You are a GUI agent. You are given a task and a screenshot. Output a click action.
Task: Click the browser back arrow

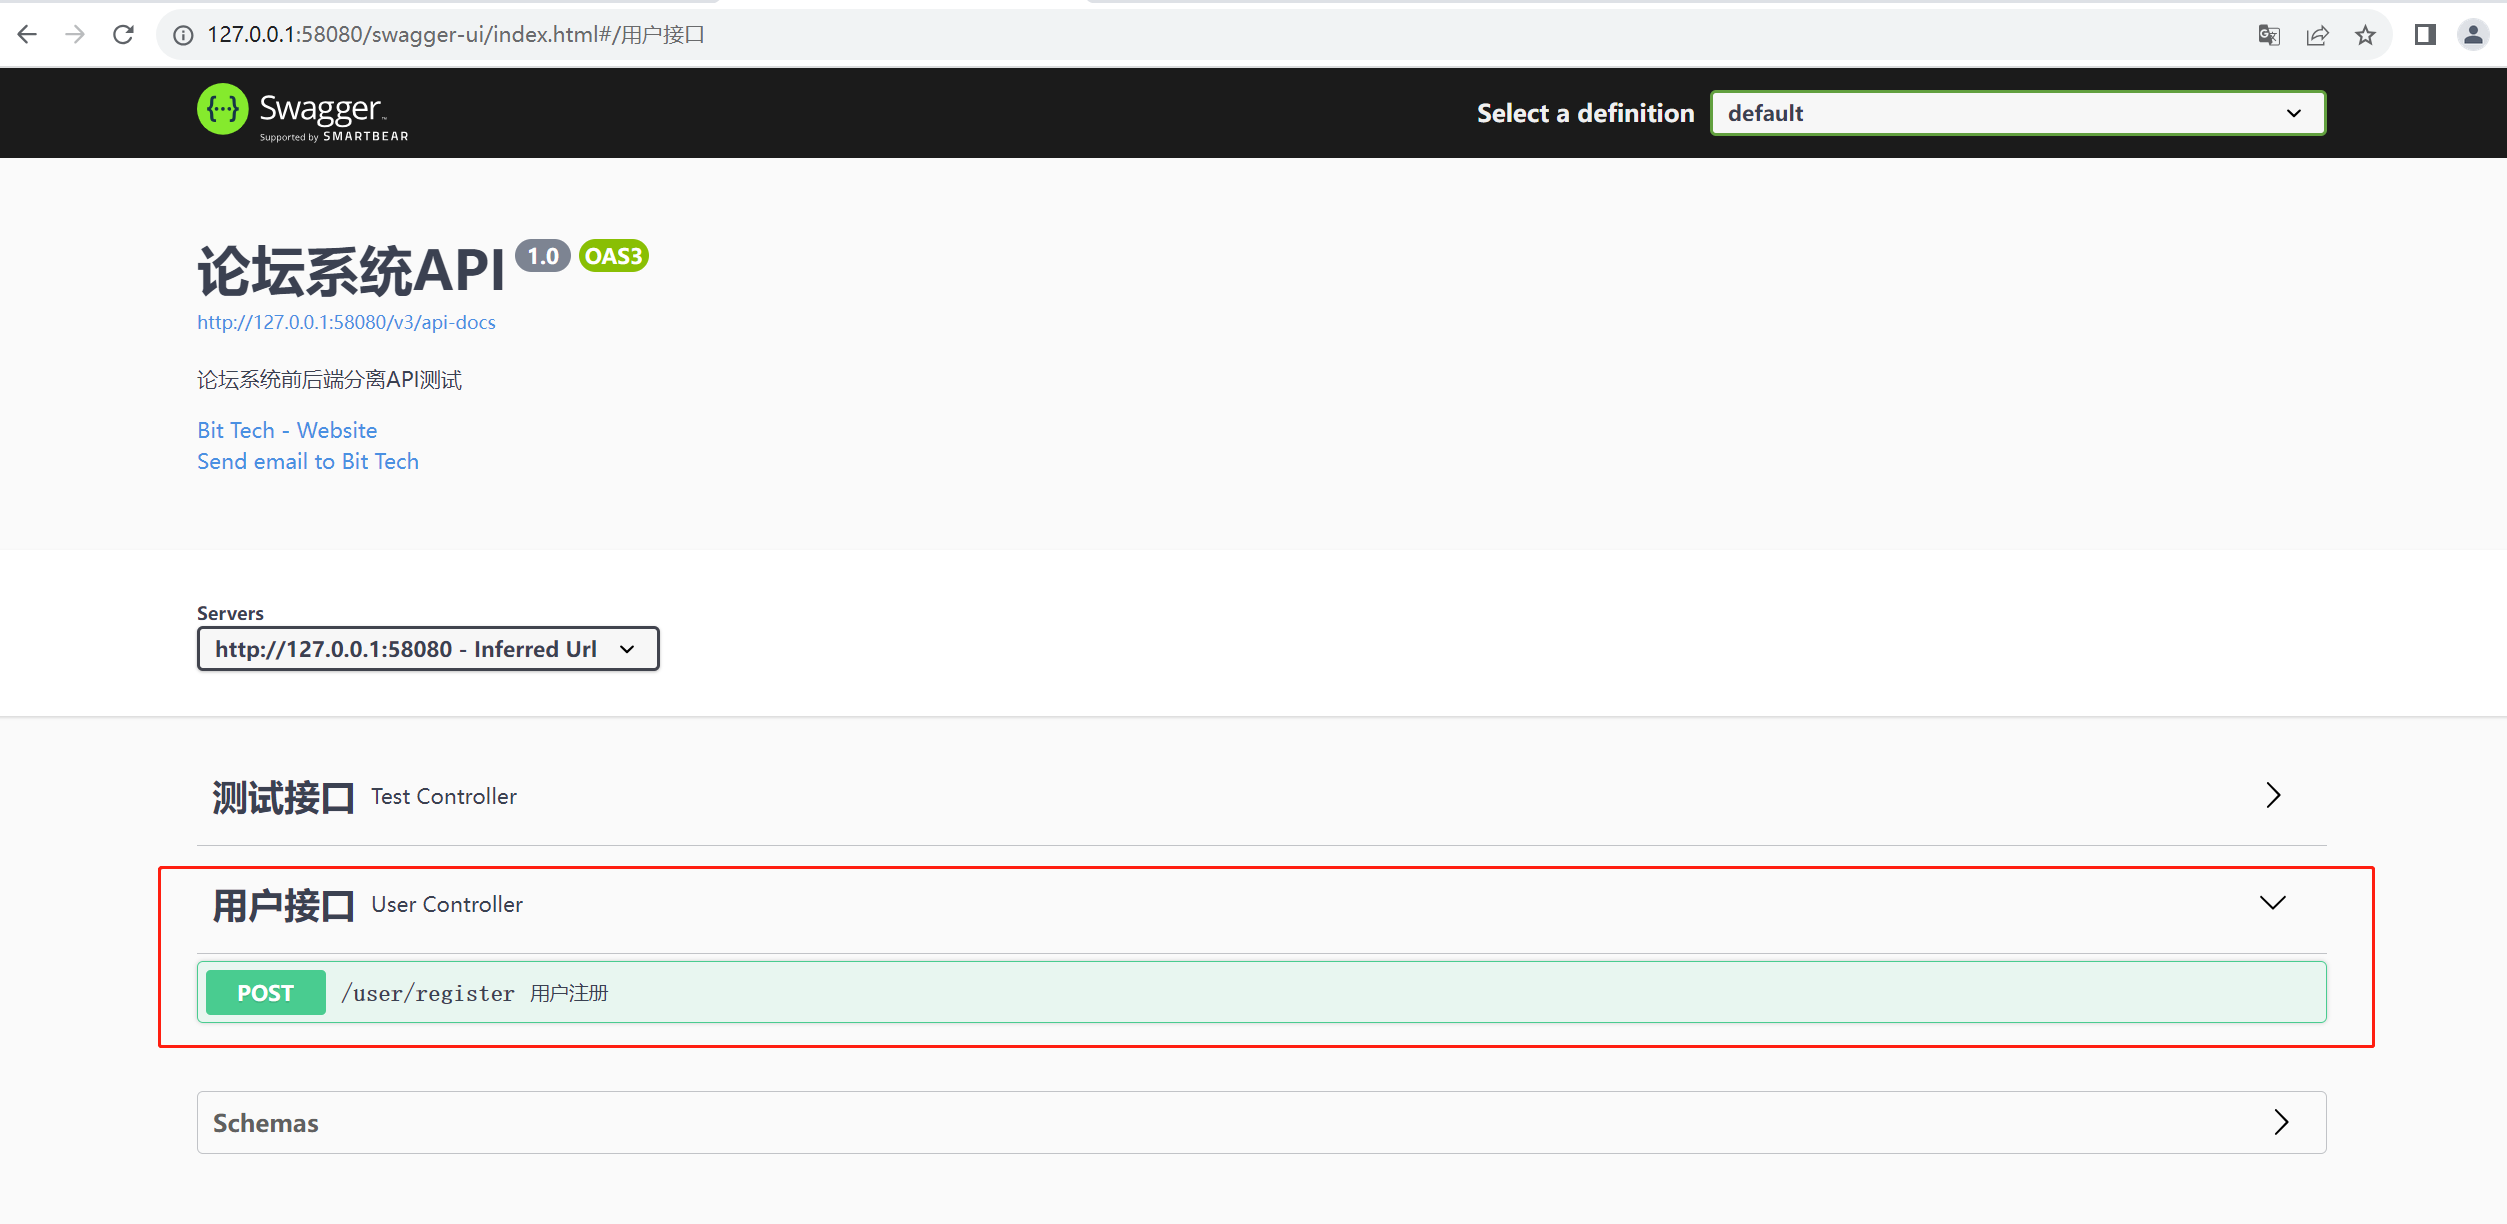(x=27, y=35)
